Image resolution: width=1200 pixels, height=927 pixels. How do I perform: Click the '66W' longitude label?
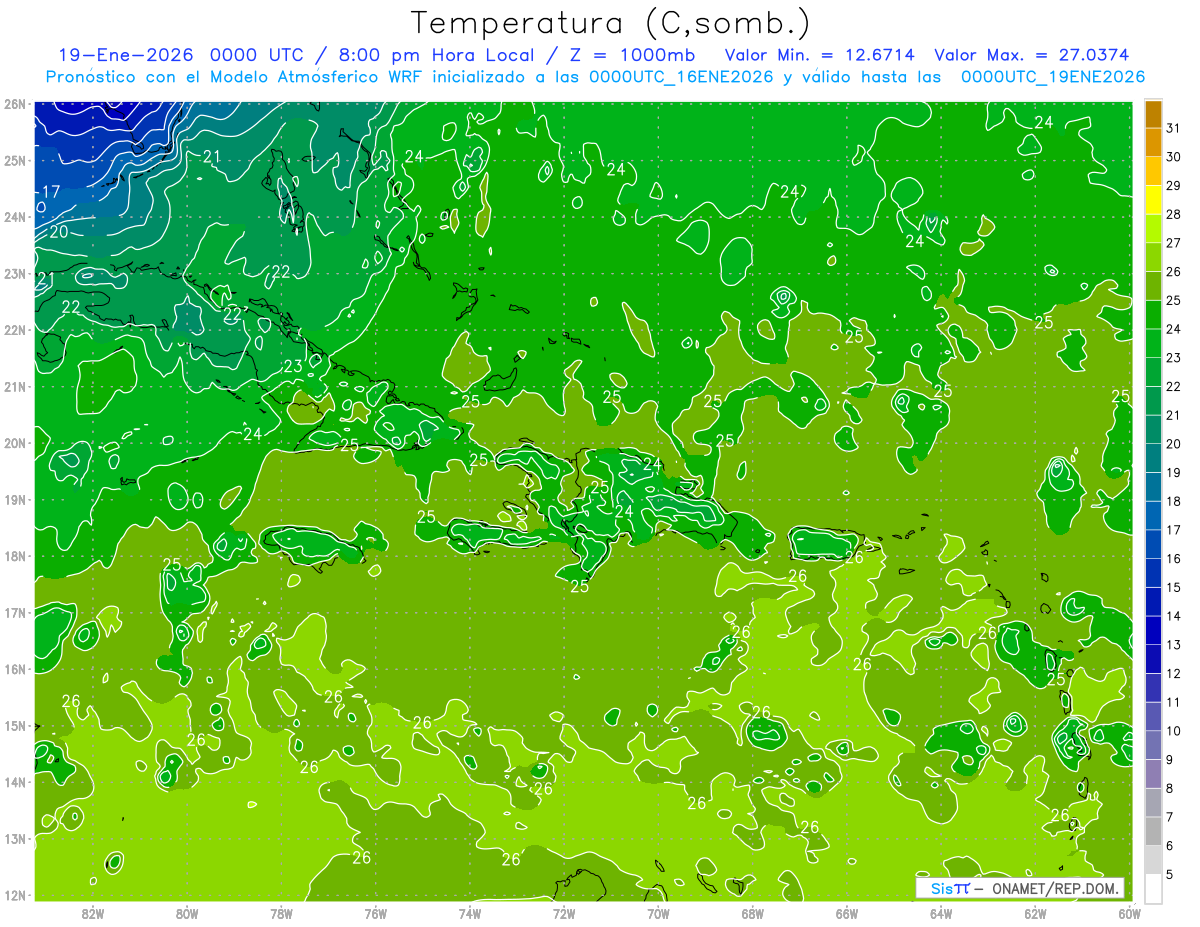[x=847, y=914]
